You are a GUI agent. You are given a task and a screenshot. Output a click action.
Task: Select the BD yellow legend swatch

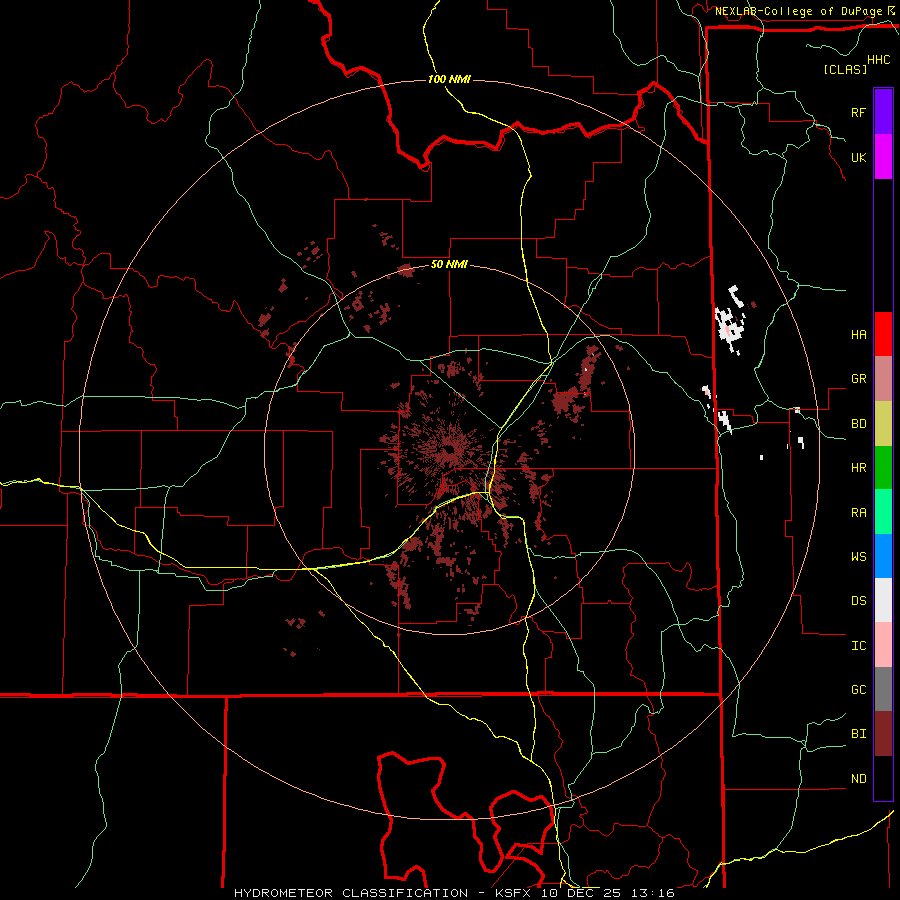point(883,424)
